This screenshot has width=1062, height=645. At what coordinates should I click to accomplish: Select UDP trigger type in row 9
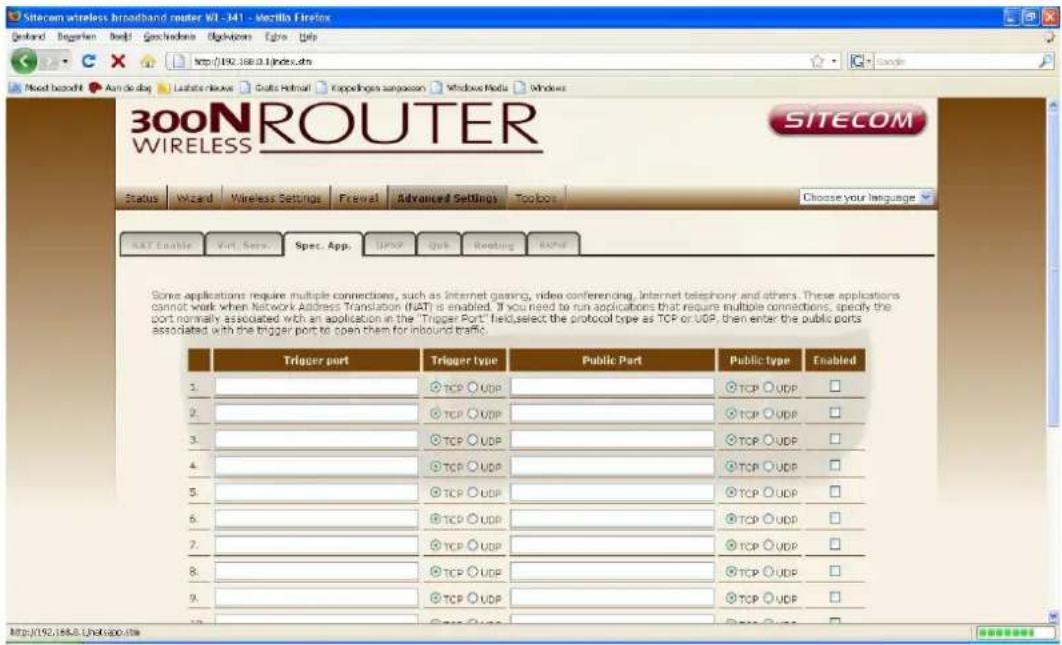point(473,598)
